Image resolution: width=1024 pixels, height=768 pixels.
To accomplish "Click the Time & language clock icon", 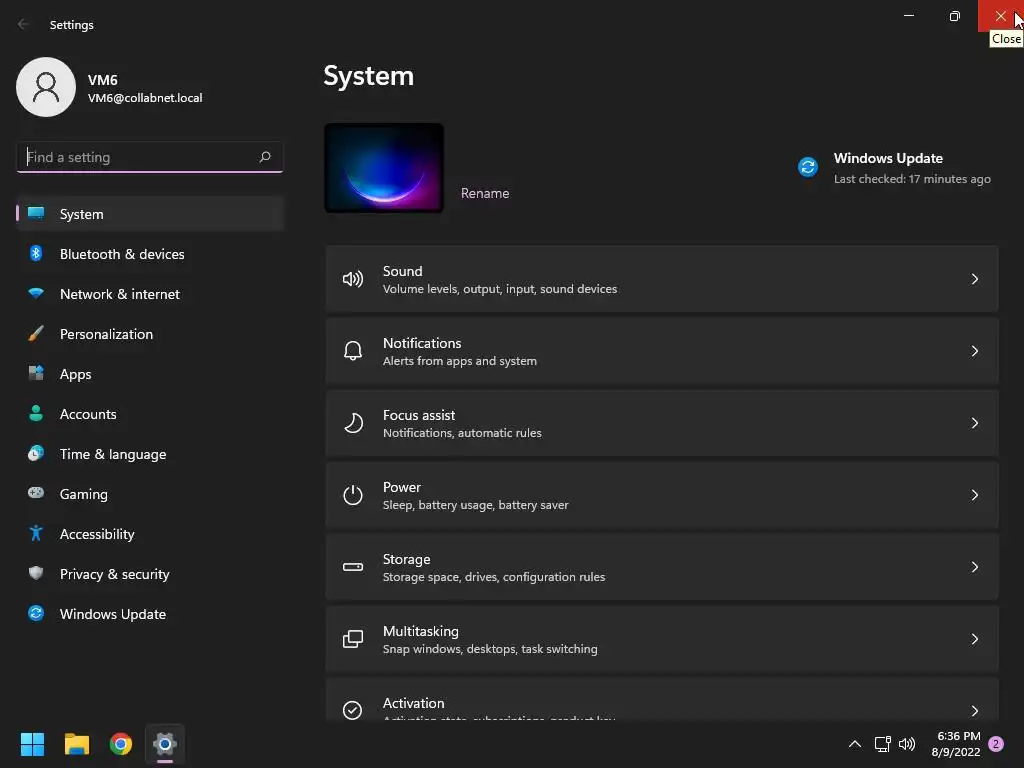I will coord(36,453).
